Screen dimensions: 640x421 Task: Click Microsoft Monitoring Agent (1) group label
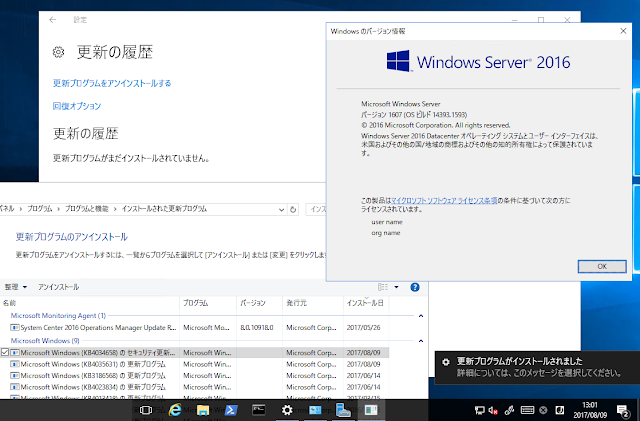coord(58,316)
